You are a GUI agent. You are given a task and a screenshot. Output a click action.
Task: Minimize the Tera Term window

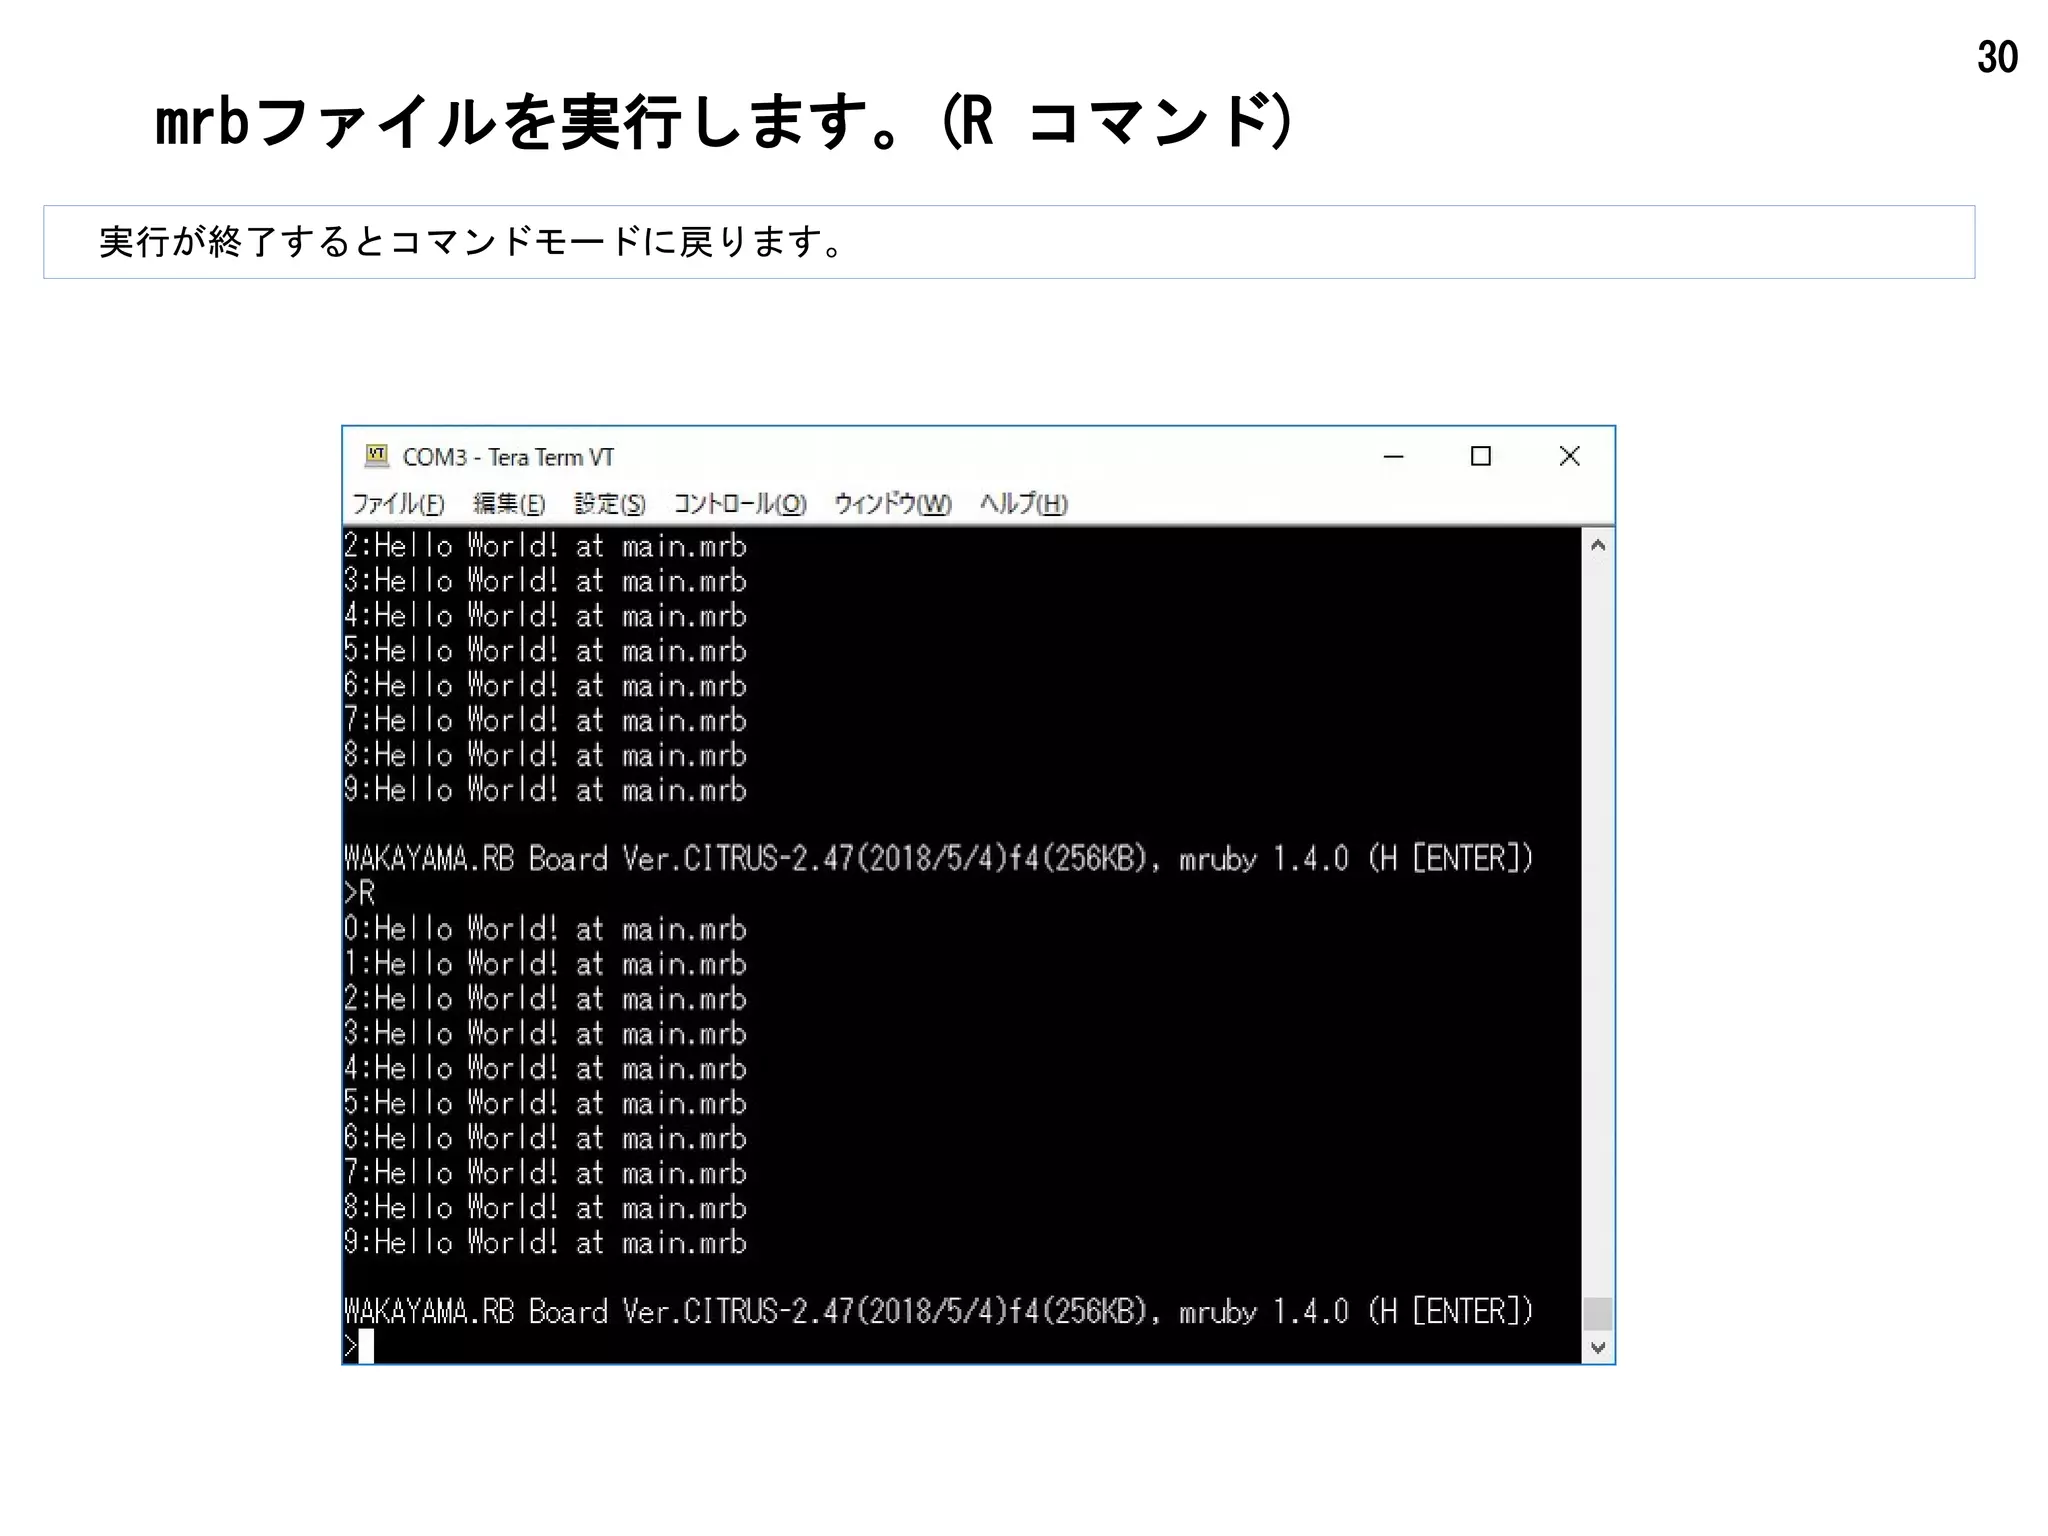(1393, 456)
